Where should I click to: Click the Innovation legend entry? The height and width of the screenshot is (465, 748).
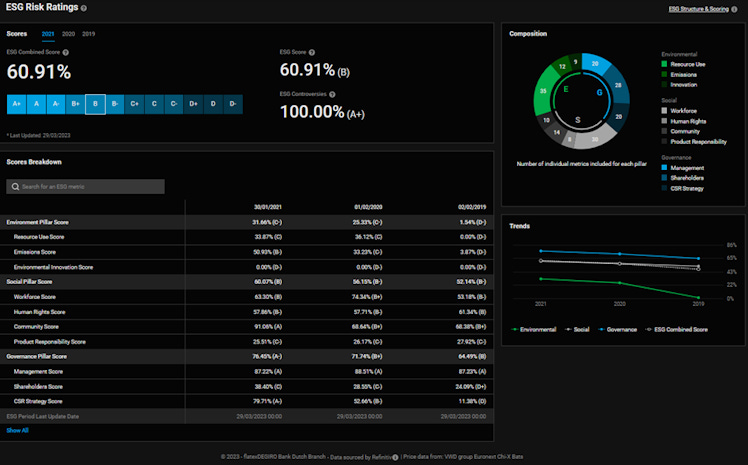click(679, 85)
